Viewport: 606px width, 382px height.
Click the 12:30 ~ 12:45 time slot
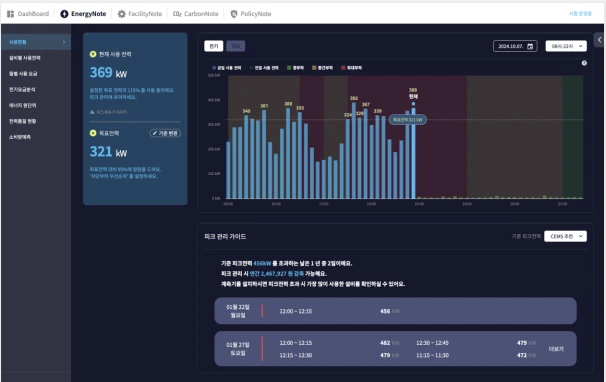coord(432,343)
